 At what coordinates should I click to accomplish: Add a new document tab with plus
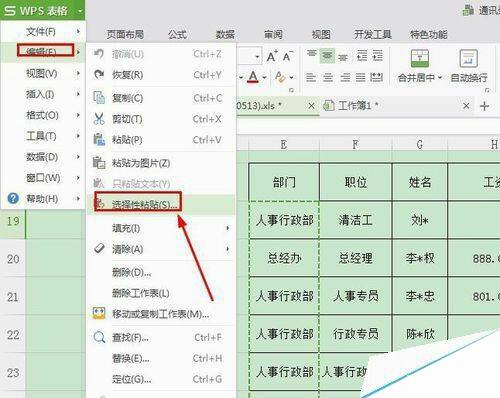tap(484, 106)
